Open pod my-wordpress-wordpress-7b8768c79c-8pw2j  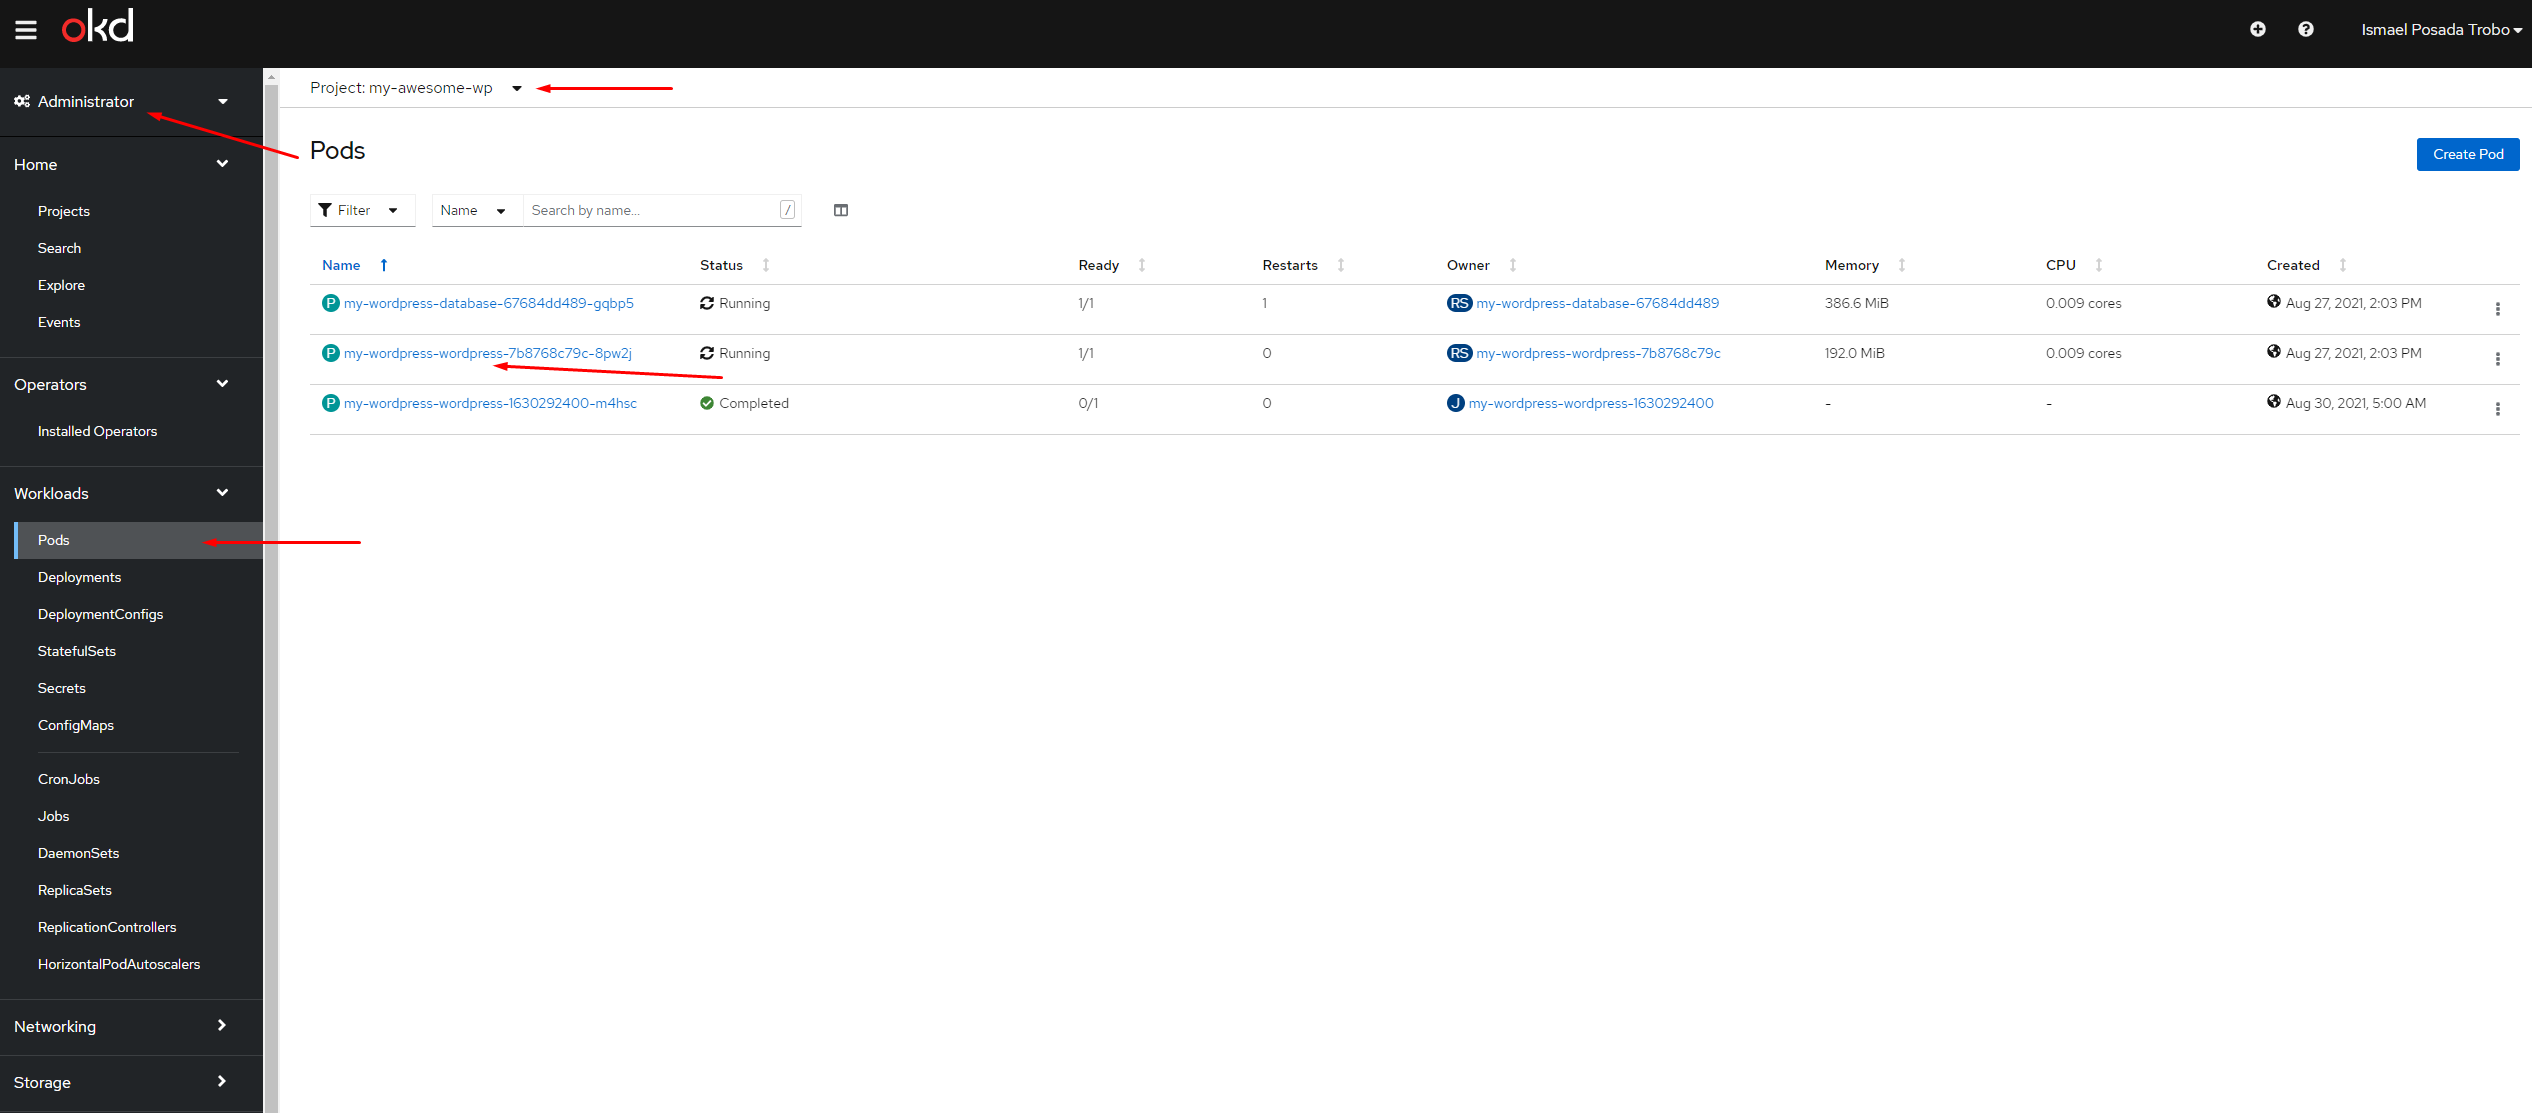tap(488, 353)
